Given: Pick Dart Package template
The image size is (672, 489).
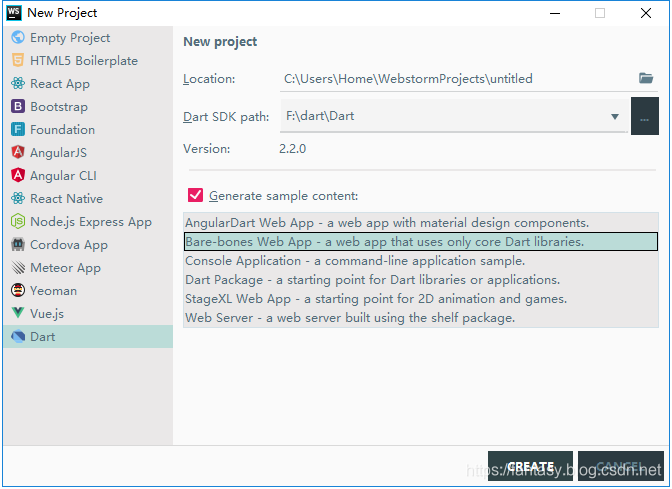Looking at the screenshot, I should [x=421, y=279].
